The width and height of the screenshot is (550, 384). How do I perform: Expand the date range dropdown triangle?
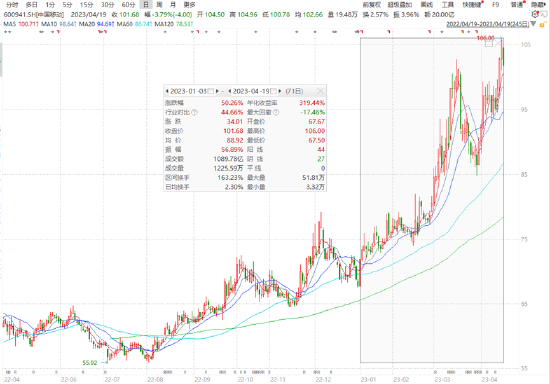533,24
